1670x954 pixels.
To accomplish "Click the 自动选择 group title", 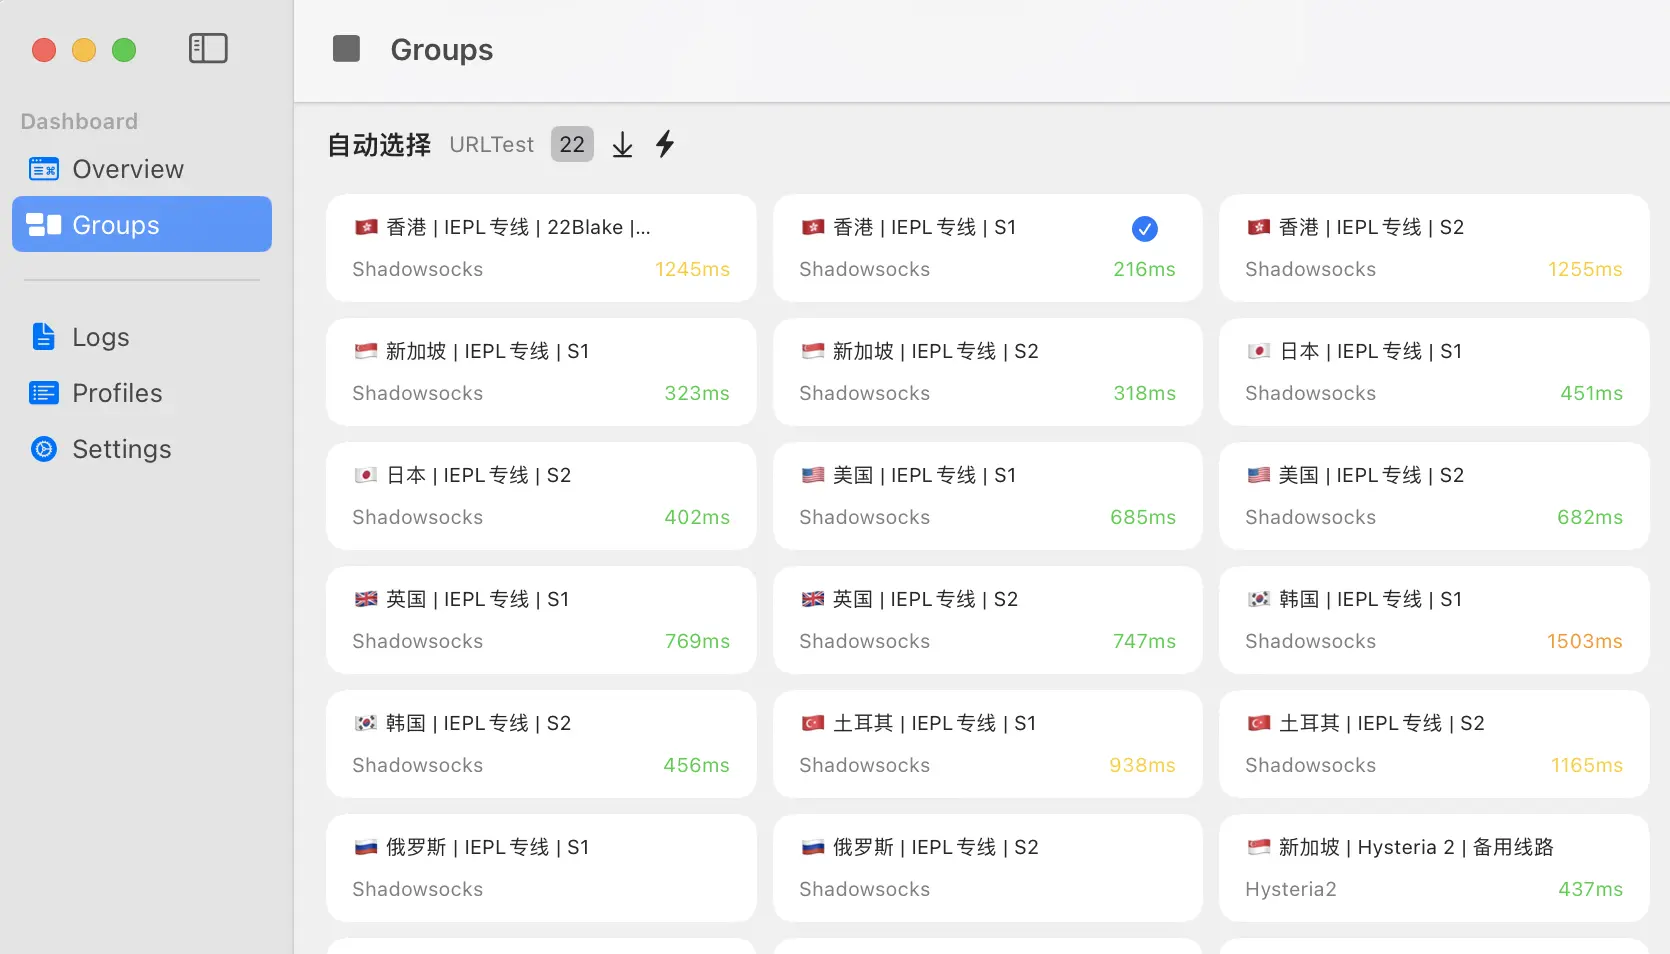I will 379,145.
